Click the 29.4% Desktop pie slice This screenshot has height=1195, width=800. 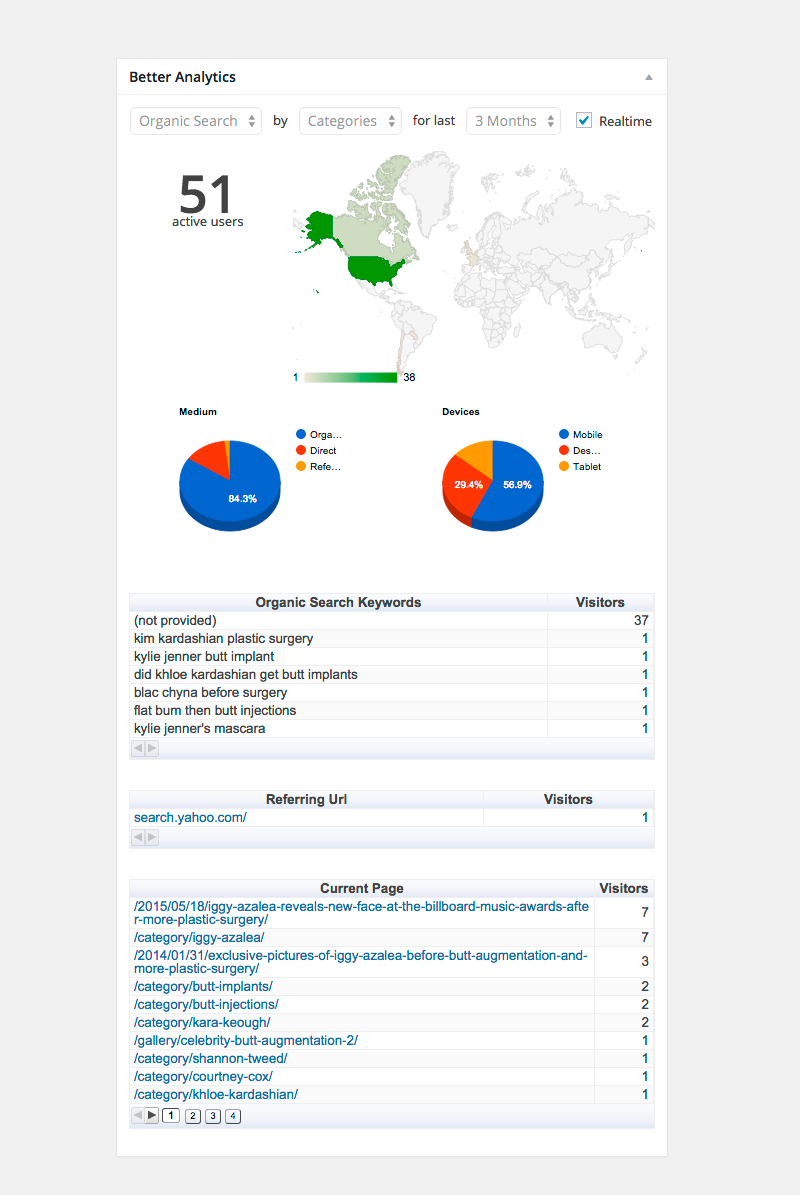click(x=468, y=485)
